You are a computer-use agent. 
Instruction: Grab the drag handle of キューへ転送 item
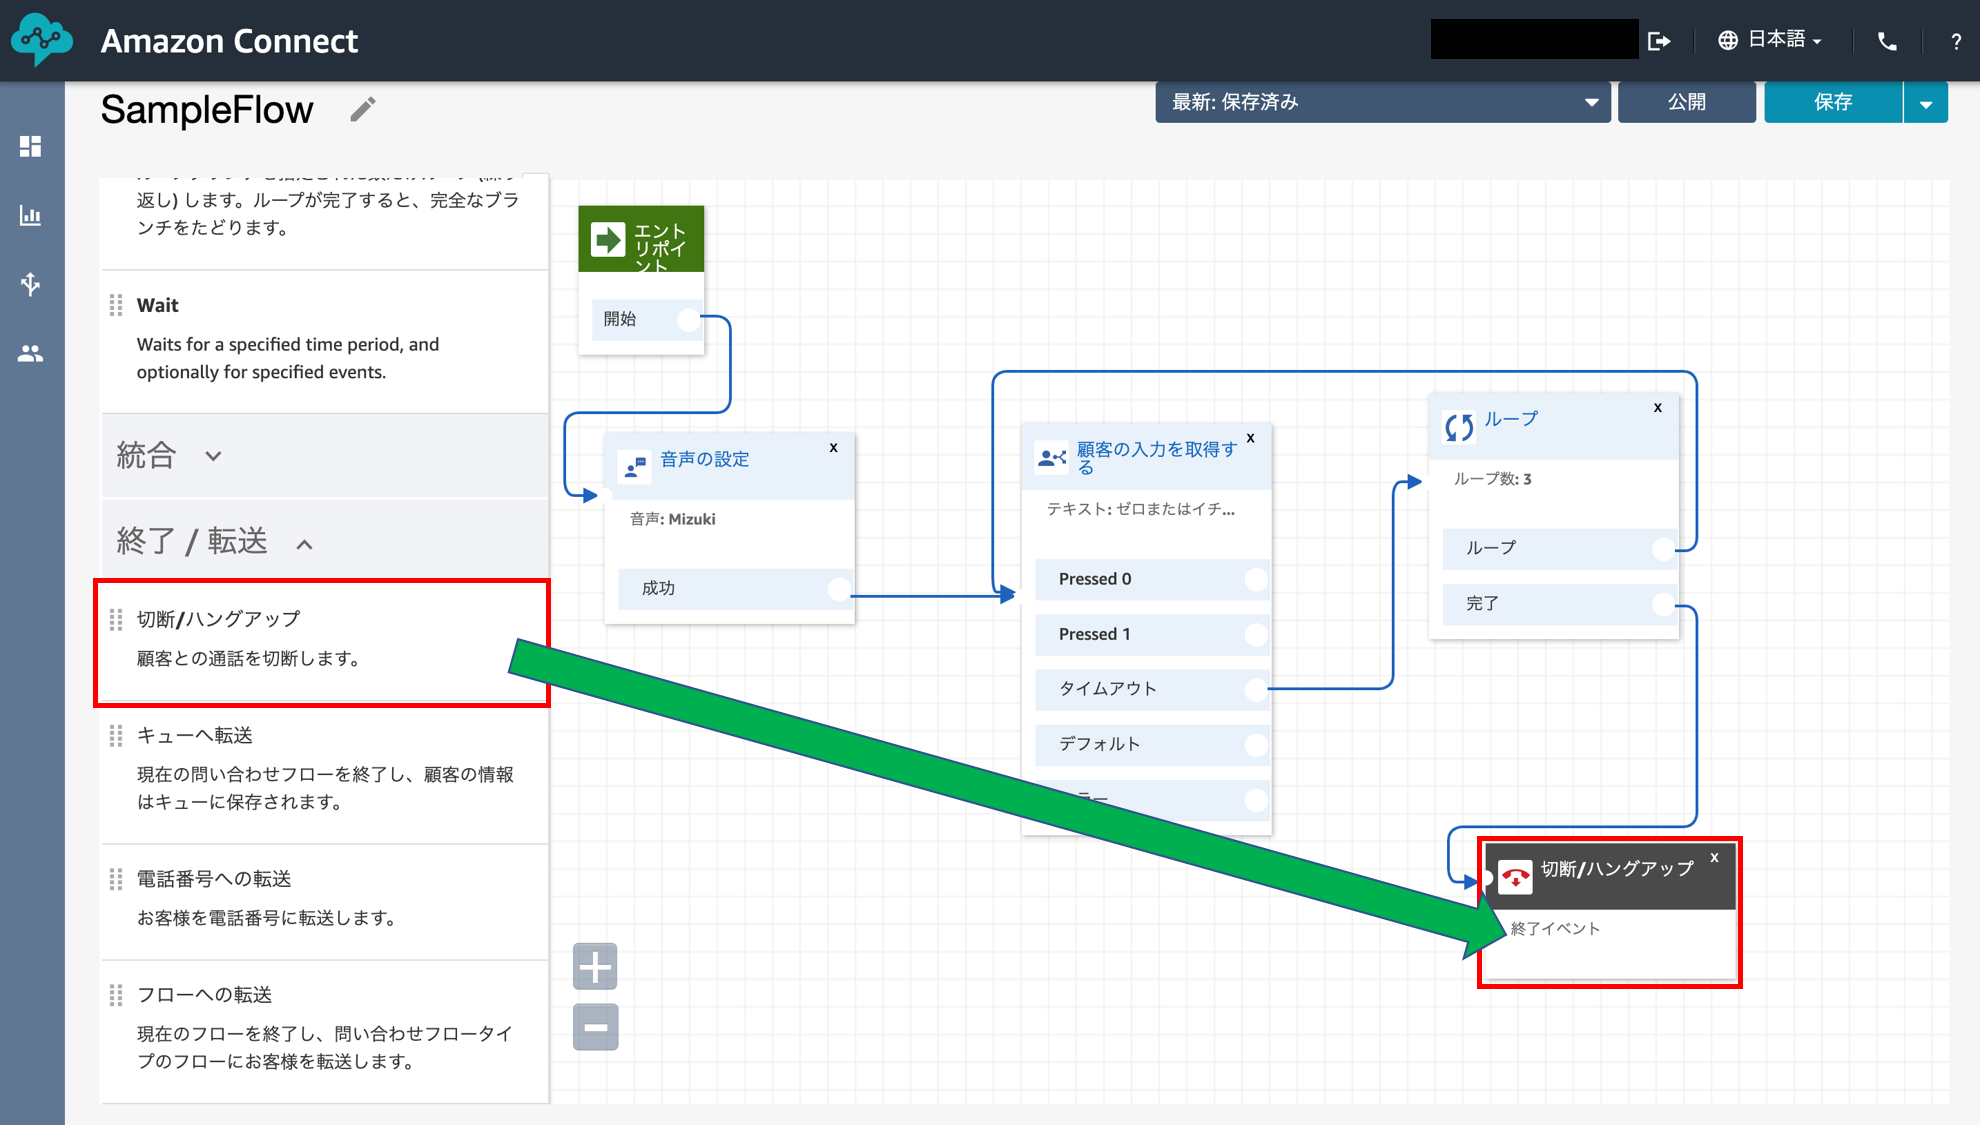[116, 736]
